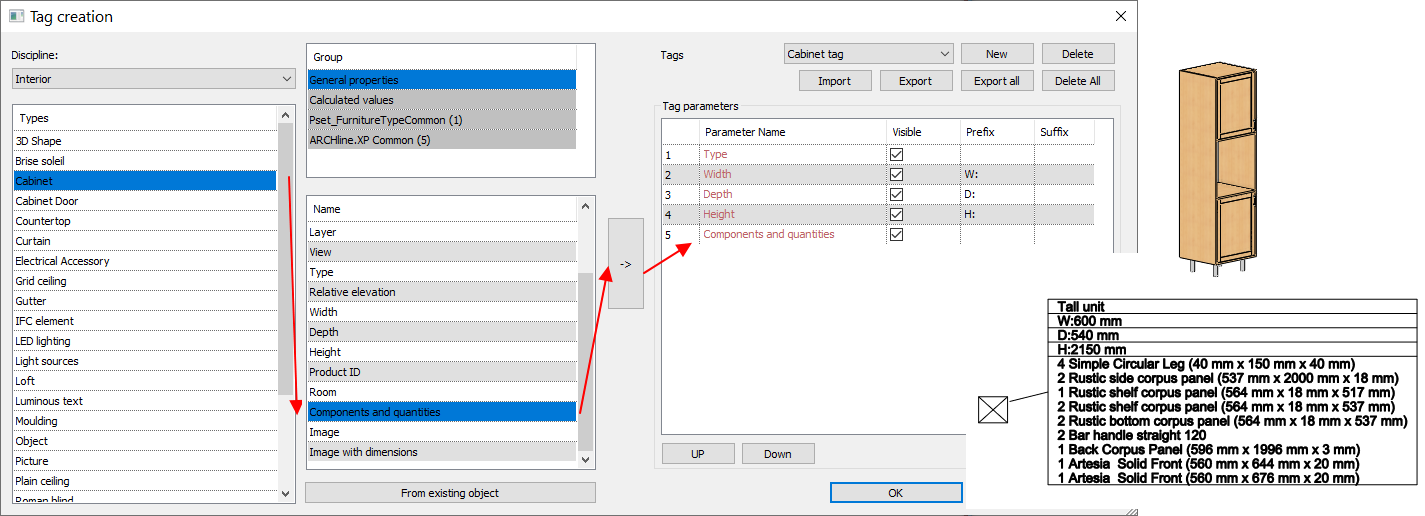
Task: Click the Suffix column header
Action: tap(1064, 132)
